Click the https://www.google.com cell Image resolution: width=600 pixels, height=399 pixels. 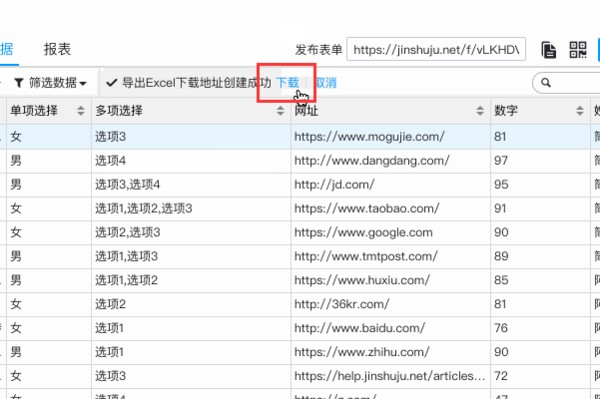click(391, 232)
